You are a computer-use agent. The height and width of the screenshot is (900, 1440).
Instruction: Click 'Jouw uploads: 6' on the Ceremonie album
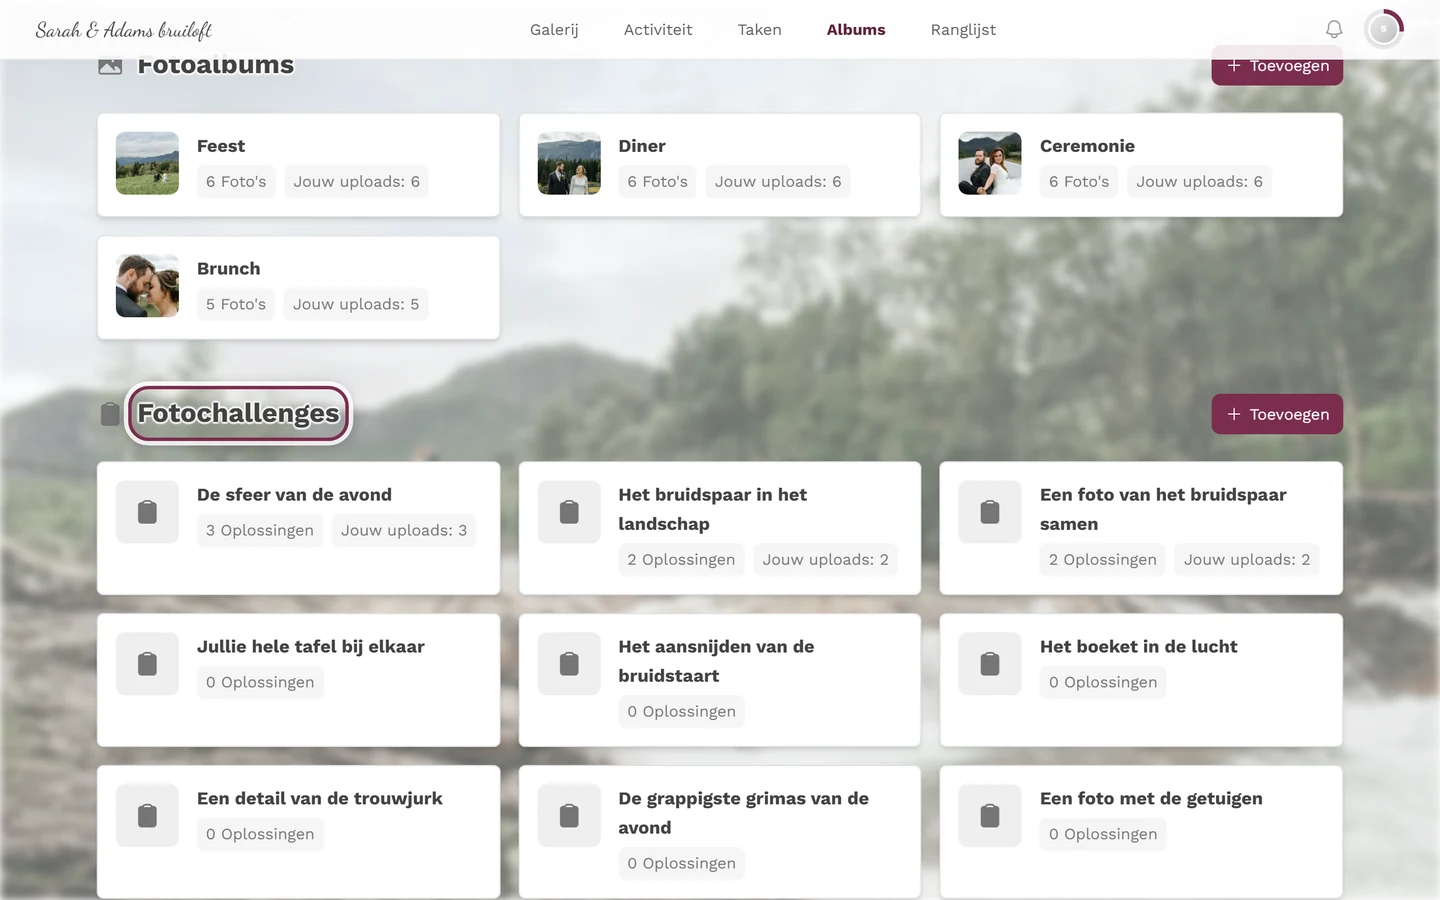(x=1199, y=181)
